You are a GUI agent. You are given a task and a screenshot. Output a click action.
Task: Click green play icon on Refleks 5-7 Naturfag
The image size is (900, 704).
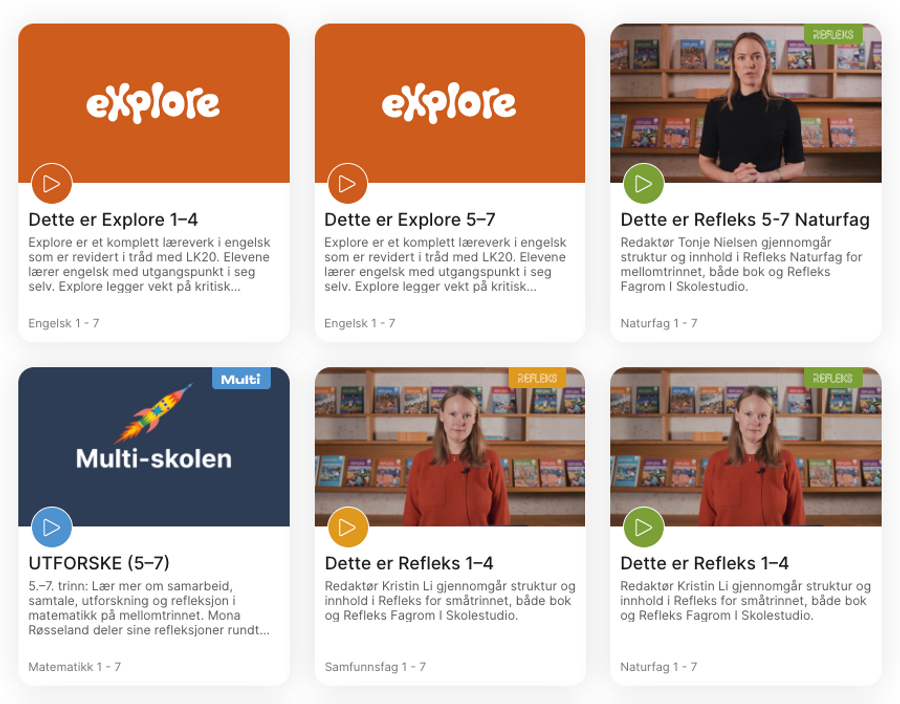point(643,184)
